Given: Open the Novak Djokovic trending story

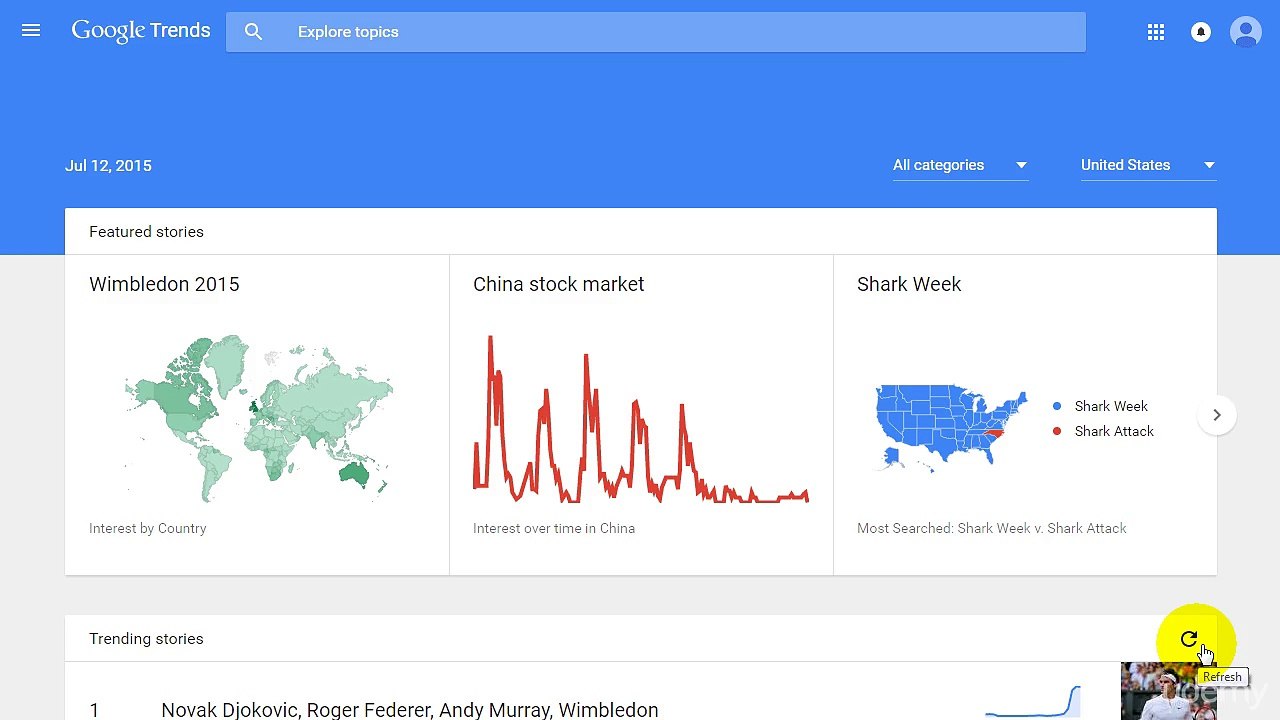Looking at the screenshot, I should pyautogui.click(x=409, y=710).
